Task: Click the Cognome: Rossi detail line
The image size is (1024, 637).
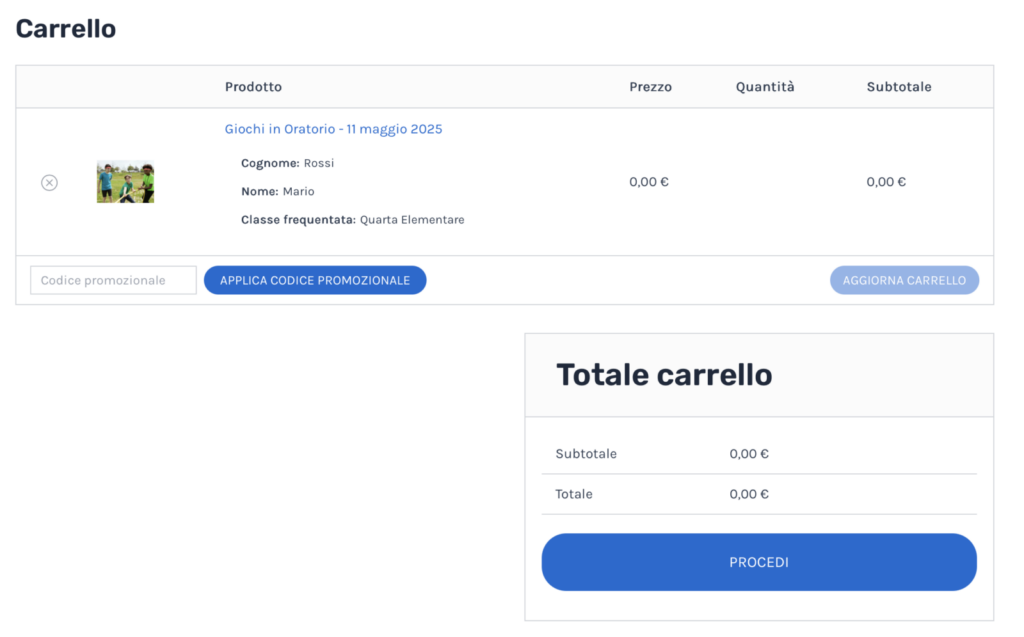Action: (287, 163)
